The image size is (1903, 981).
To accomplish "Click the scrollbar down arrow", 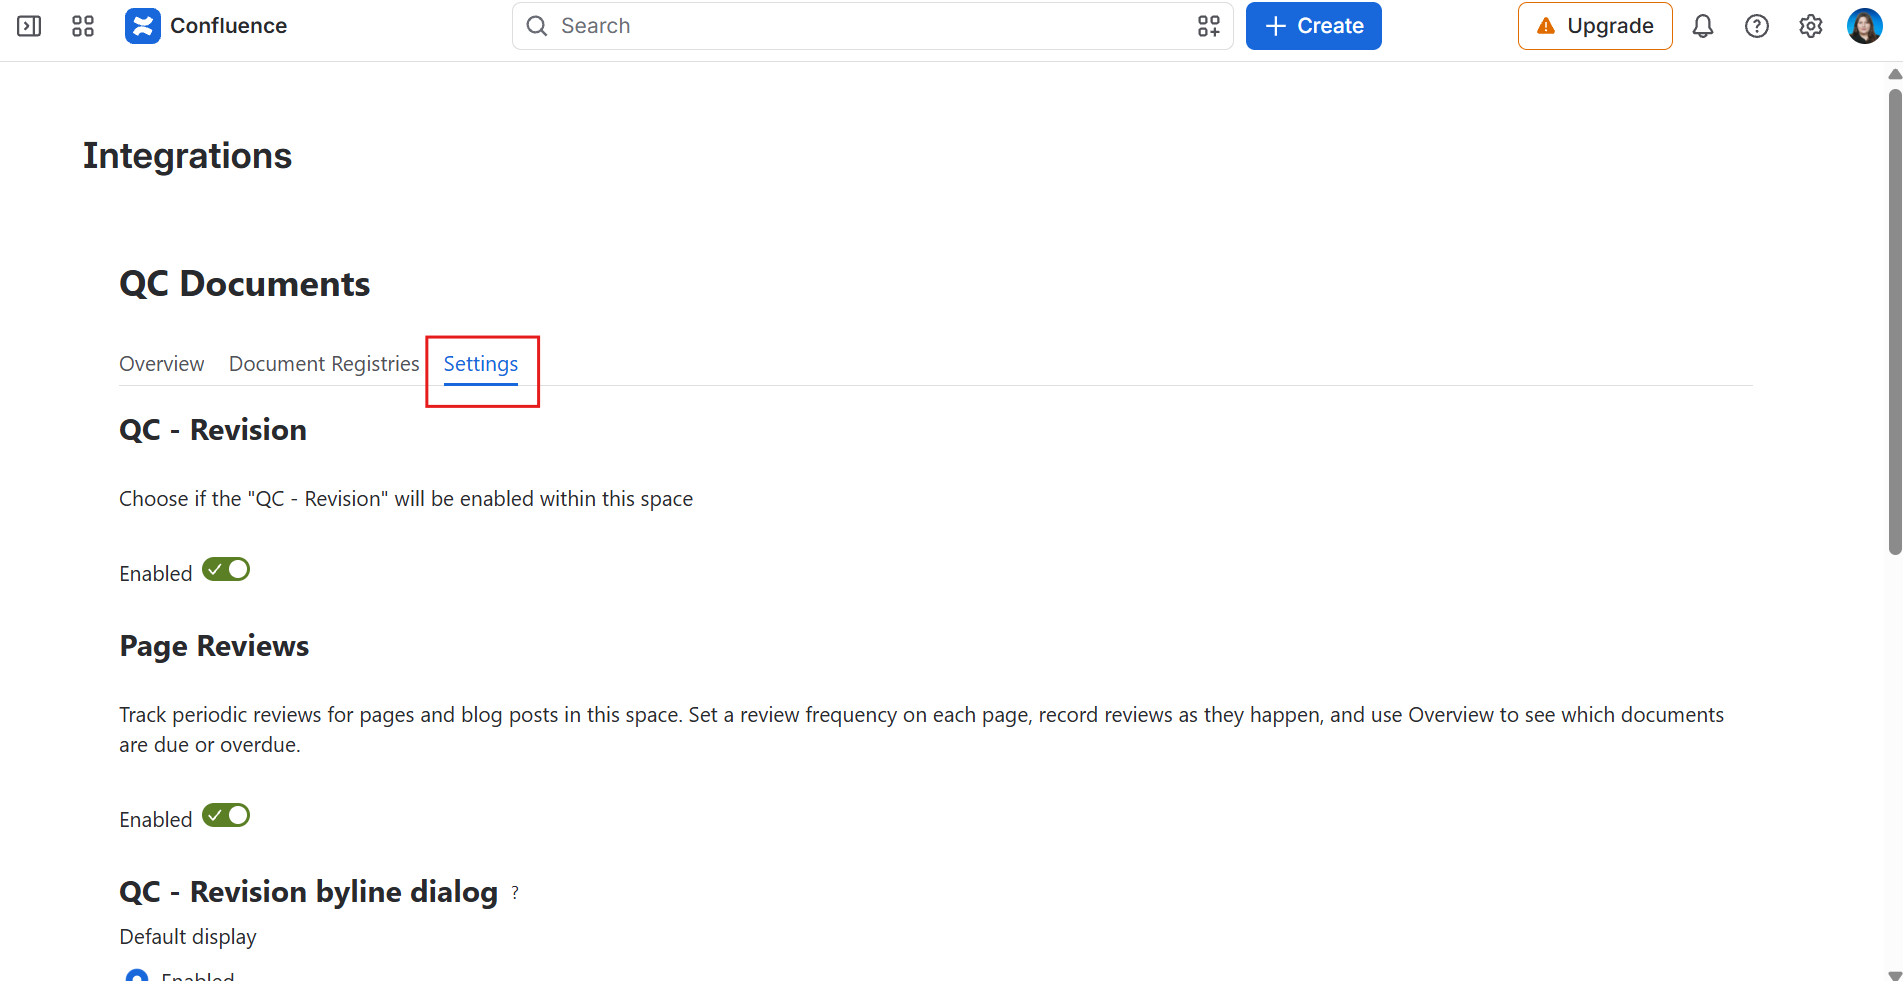I will 1895,974.
